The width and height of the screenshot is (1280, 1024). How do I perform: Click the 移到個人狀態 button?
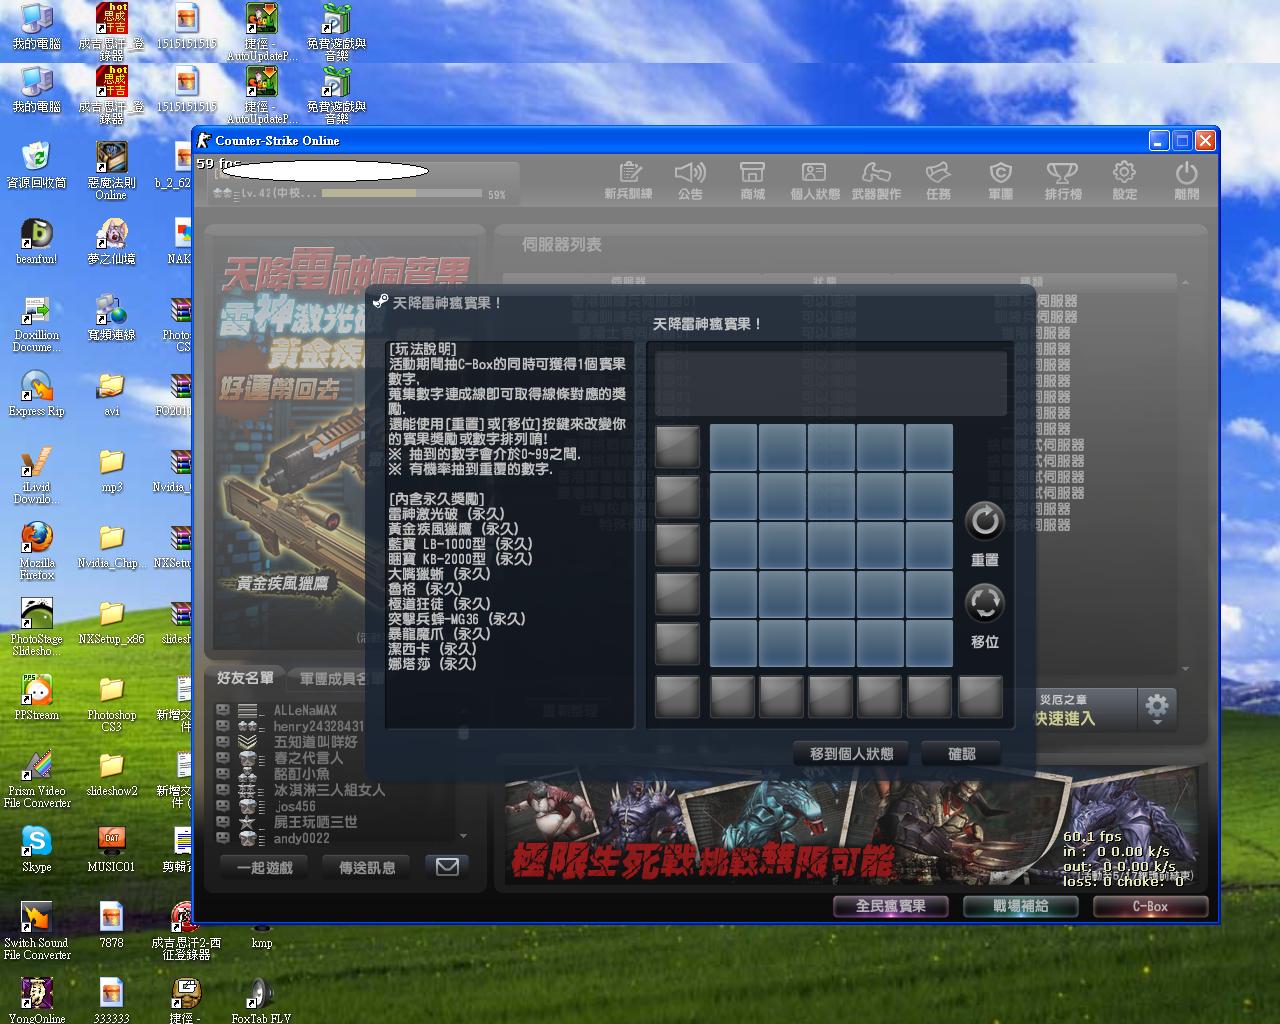851,754
